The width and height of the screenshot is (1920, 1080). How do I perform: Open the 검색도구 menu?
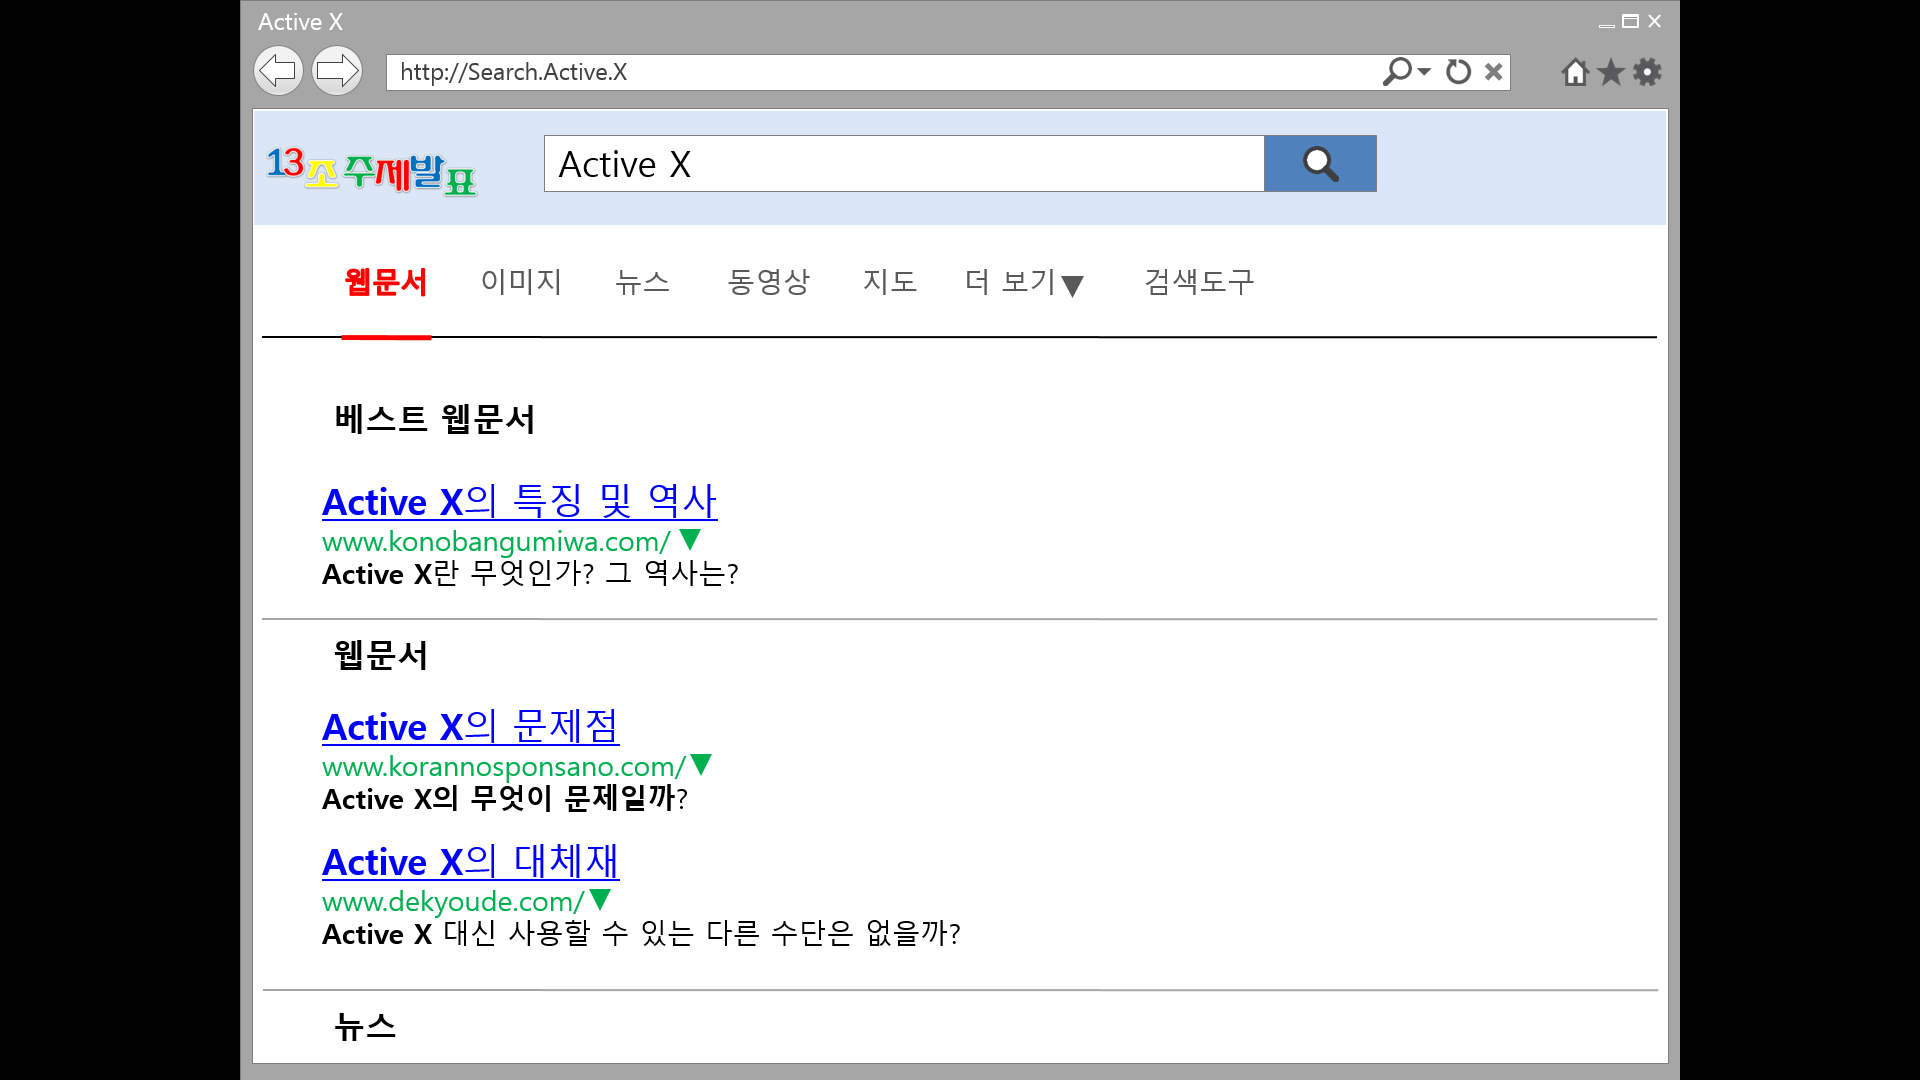tap(1199, 282)
